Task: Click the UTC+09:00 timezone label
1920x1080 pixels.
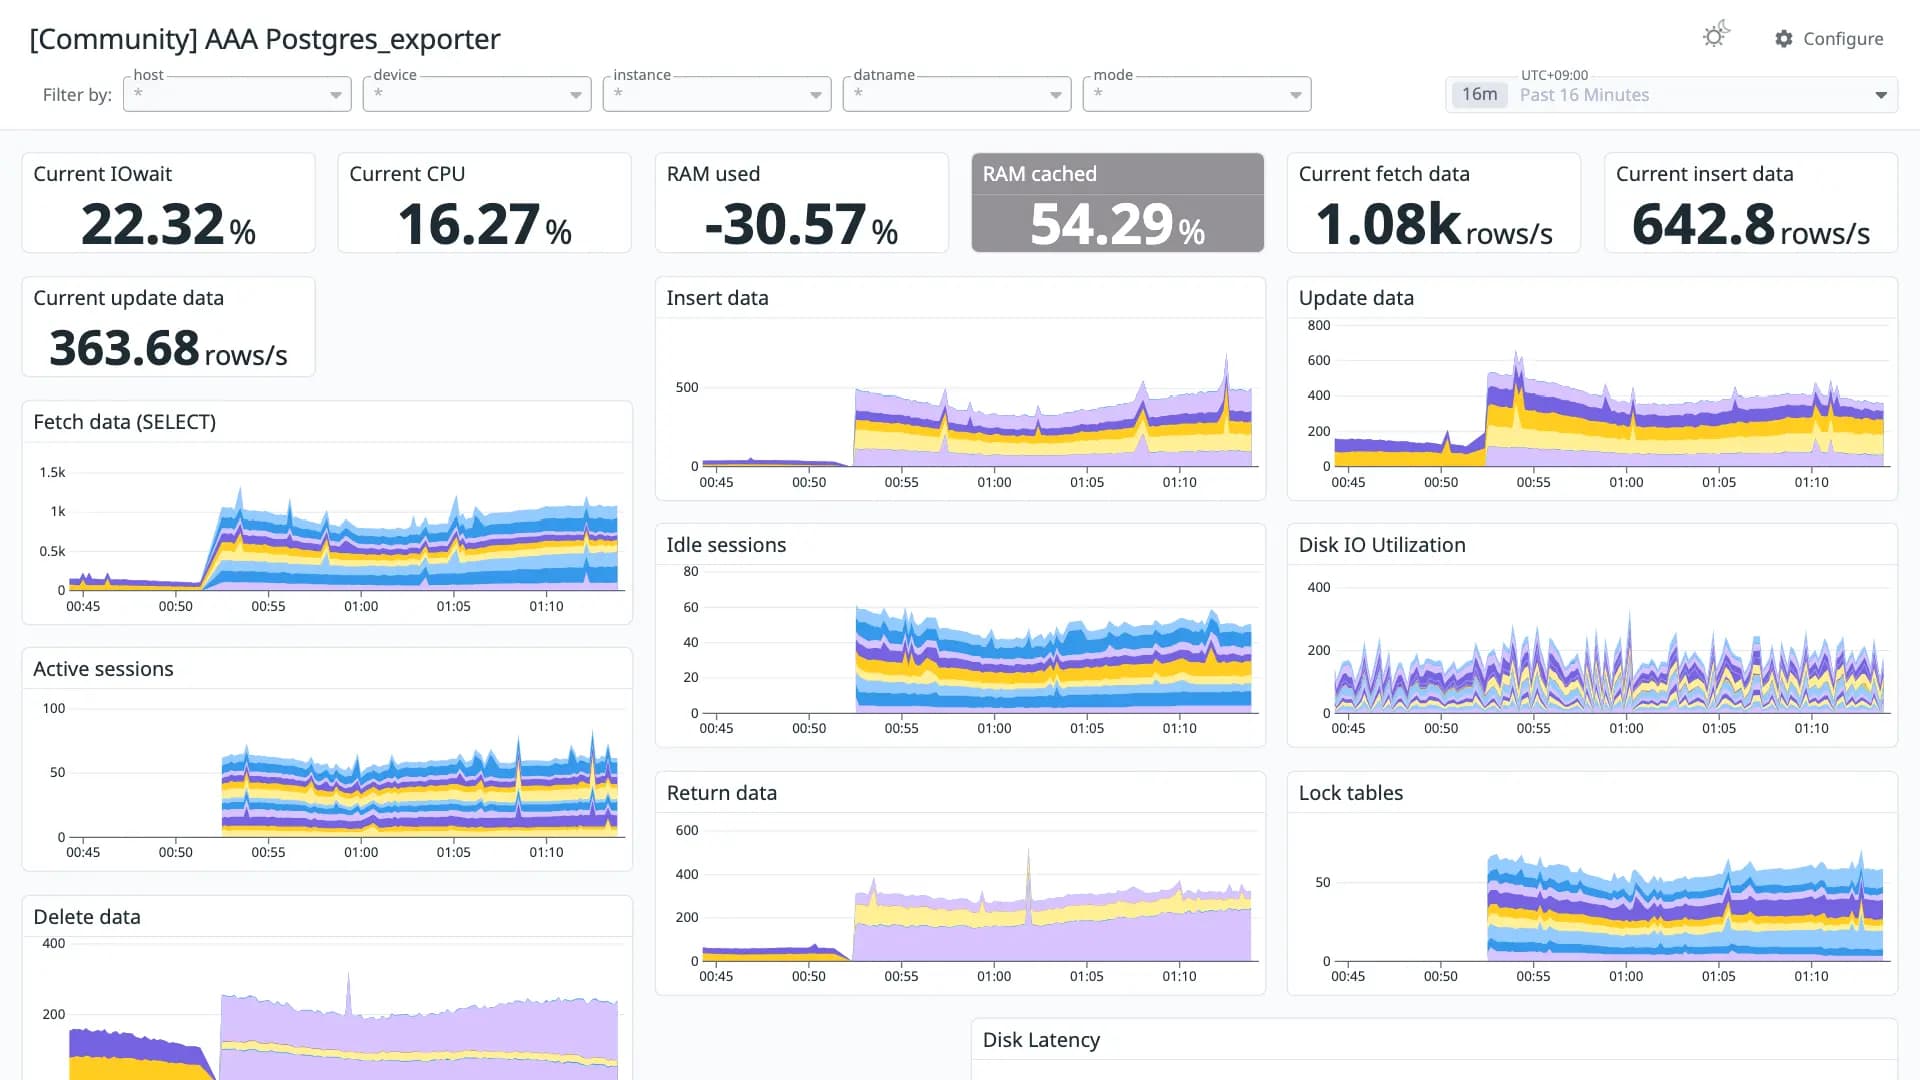Action: click(x=1554, y=75)
